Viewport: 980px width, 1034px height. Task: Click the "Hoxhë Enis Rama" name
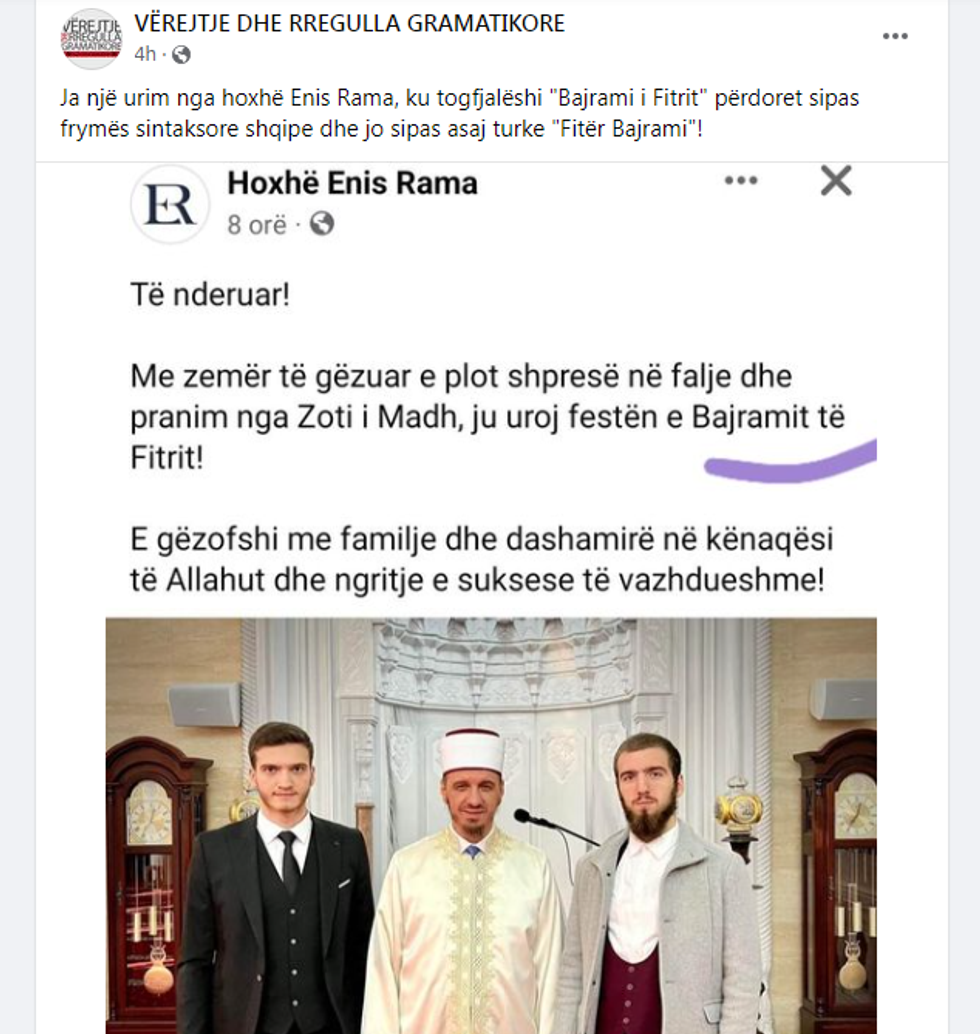pos(352,183)
